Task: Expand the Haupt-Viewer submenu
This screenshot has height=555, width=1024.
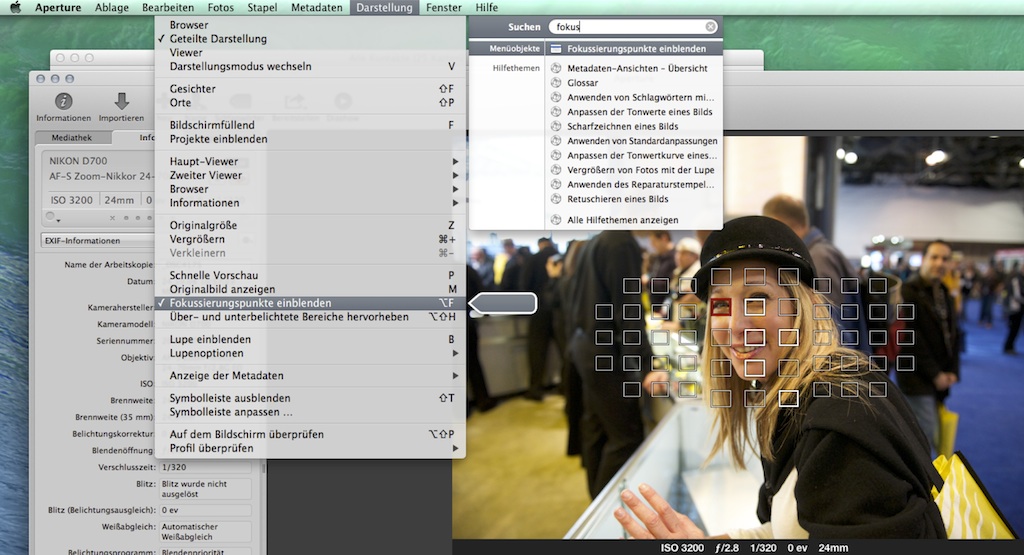Action: point(310,161)
